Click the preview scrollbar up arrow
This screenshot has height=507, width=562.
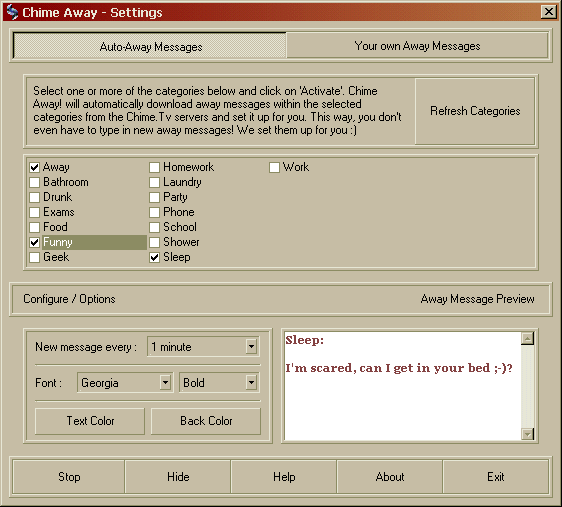point(528,338)
